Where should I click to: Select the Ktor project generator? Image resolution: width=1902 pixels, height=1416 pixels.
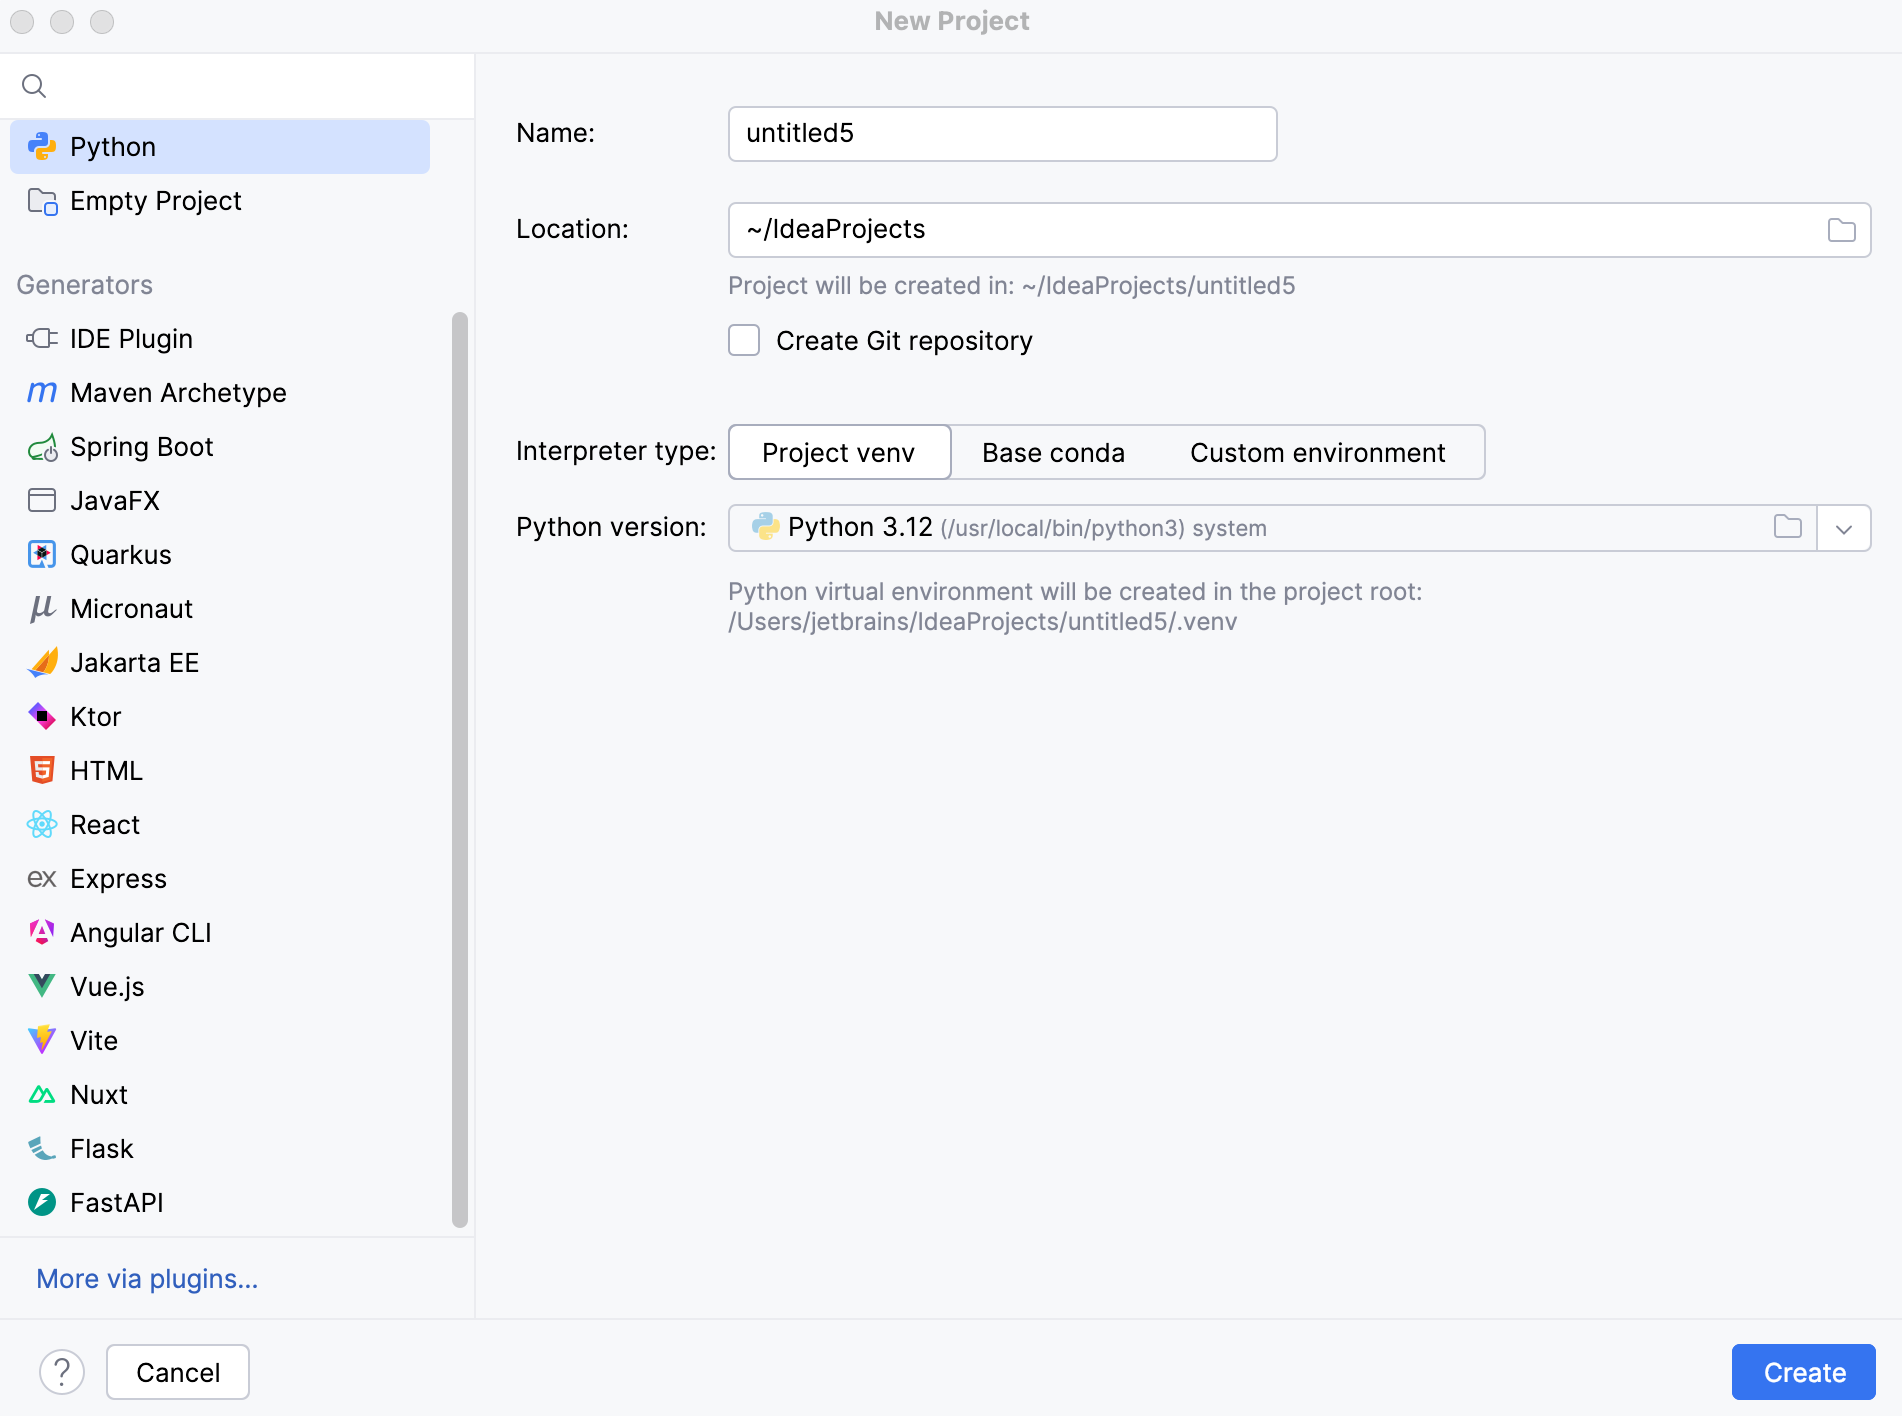[94, 716]
